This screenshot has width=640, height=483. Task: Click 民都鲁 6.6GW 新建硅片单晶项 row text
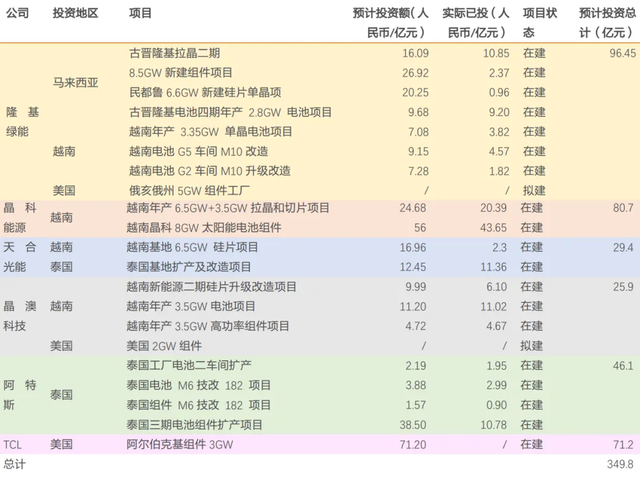tap(205, 92)
